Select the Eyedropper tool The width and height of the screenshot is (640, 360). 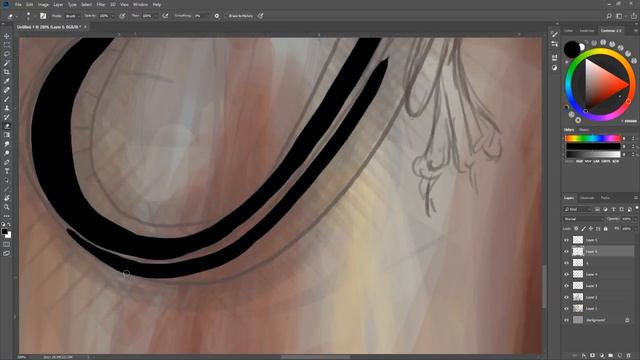(7, 81)
